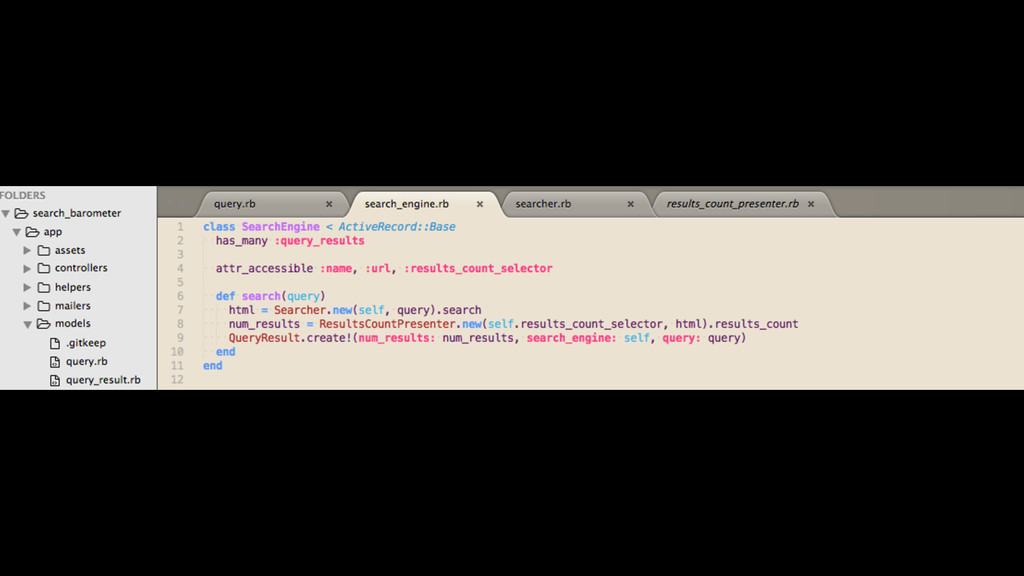Select the app folder label
The width and height of the screenshot is (1024, 576).
[53, 232]
